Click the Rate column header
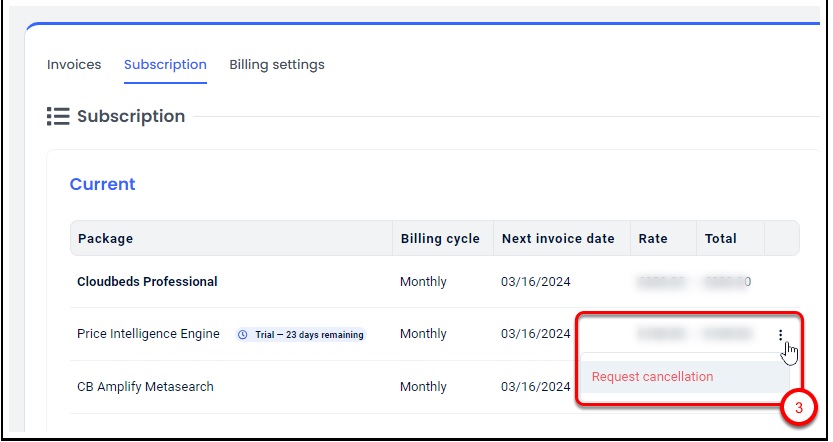Screen dimensions: 833x442 653,239
